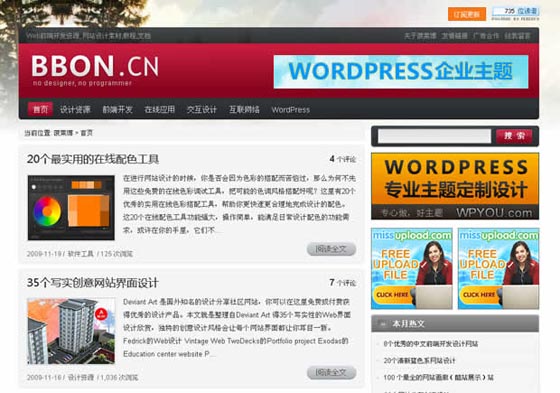This screenshot has width=560, height=393.
Task: Open the 交互设计 navigation item
Action: pos(202,110)
